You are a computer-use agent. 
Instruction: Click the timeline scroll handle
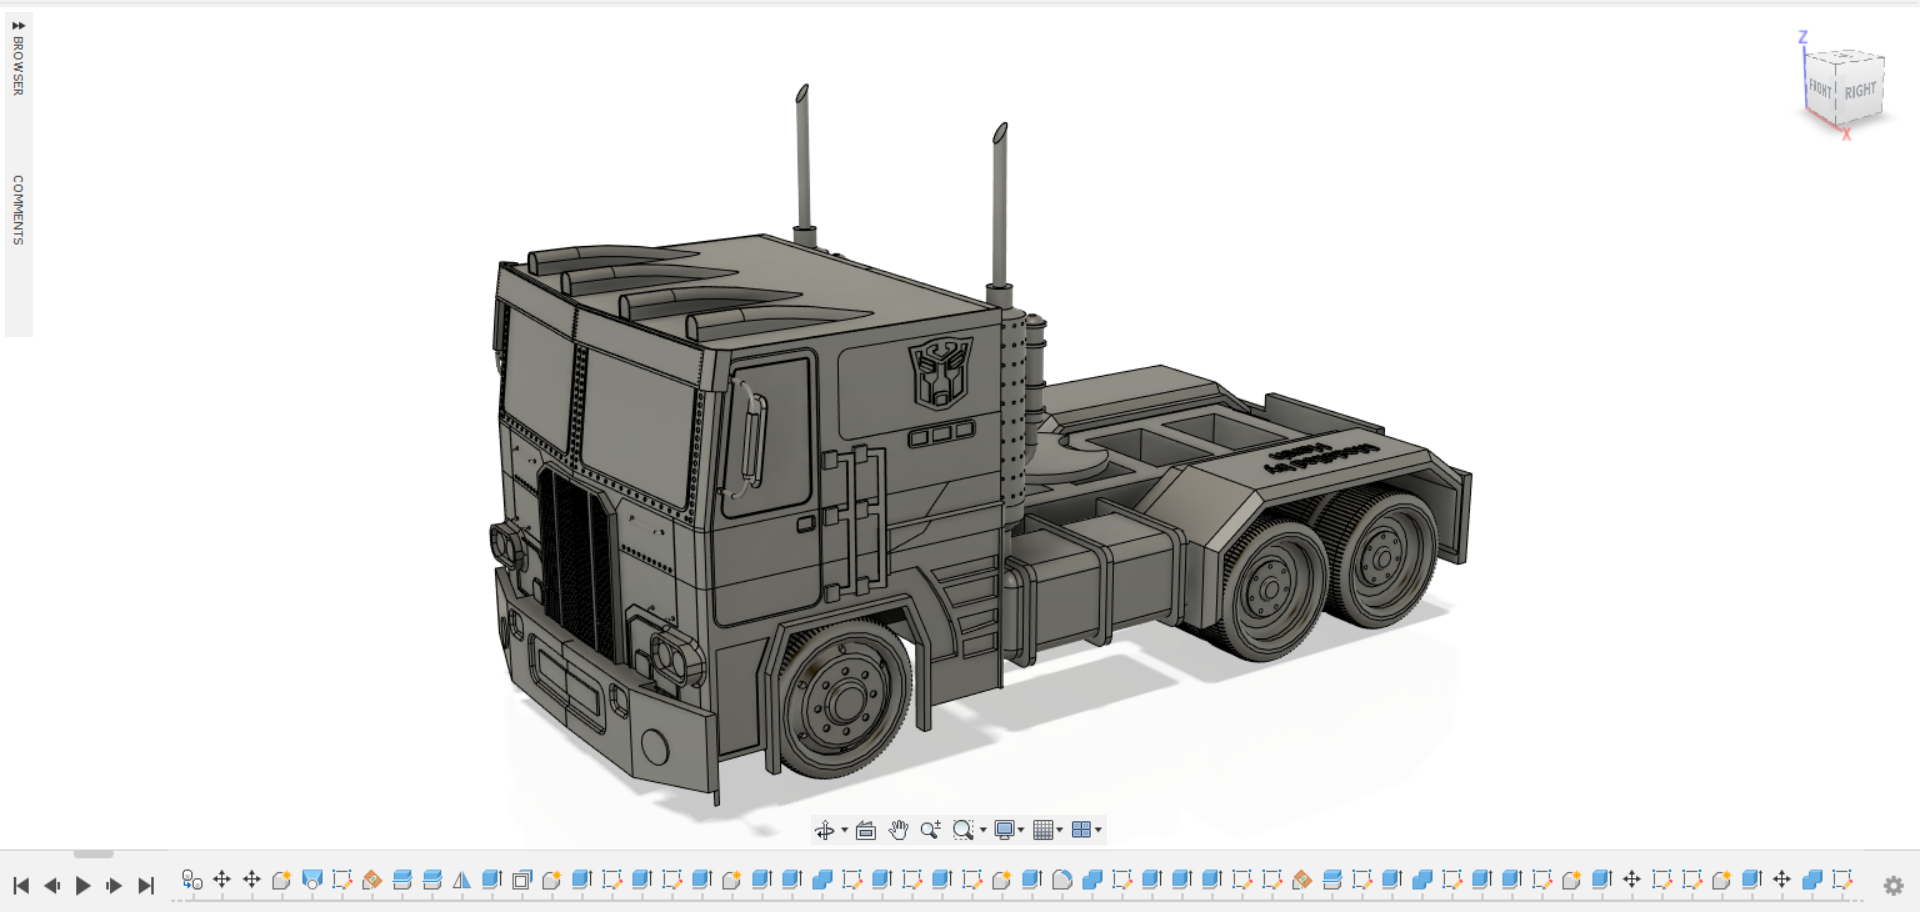(93, 854)
